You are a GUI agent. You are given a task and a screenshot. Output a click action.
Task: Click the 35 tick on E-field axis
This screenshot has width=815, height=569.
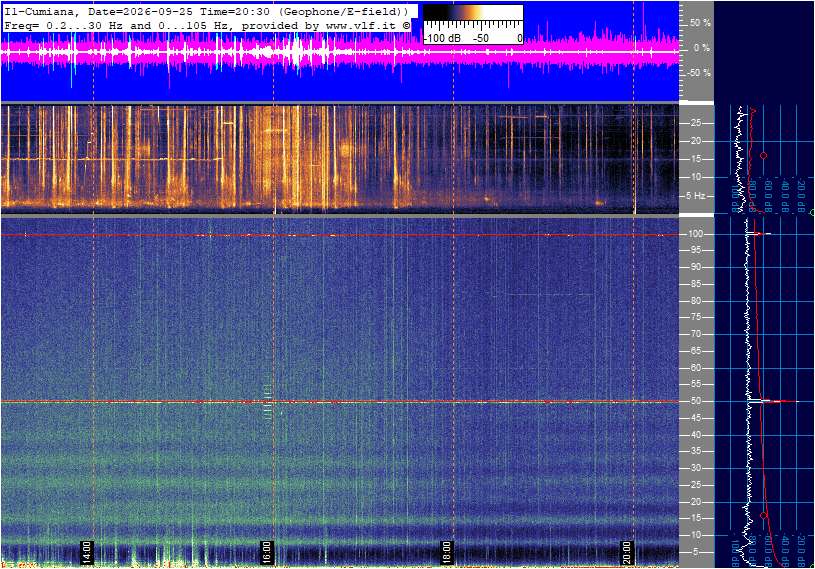point(695,452)
